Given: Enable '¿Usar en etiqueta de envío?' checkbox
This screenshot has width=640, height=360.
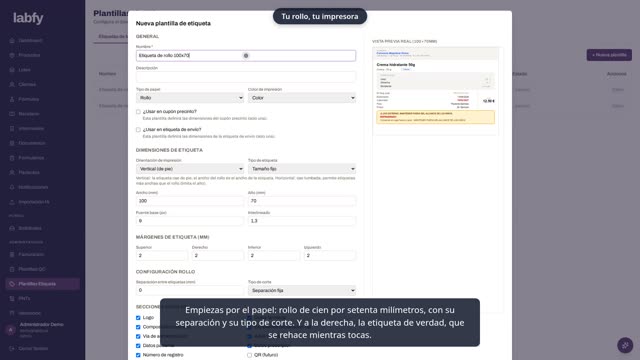Looking at the screenshot, I should (x=138, y=129).
